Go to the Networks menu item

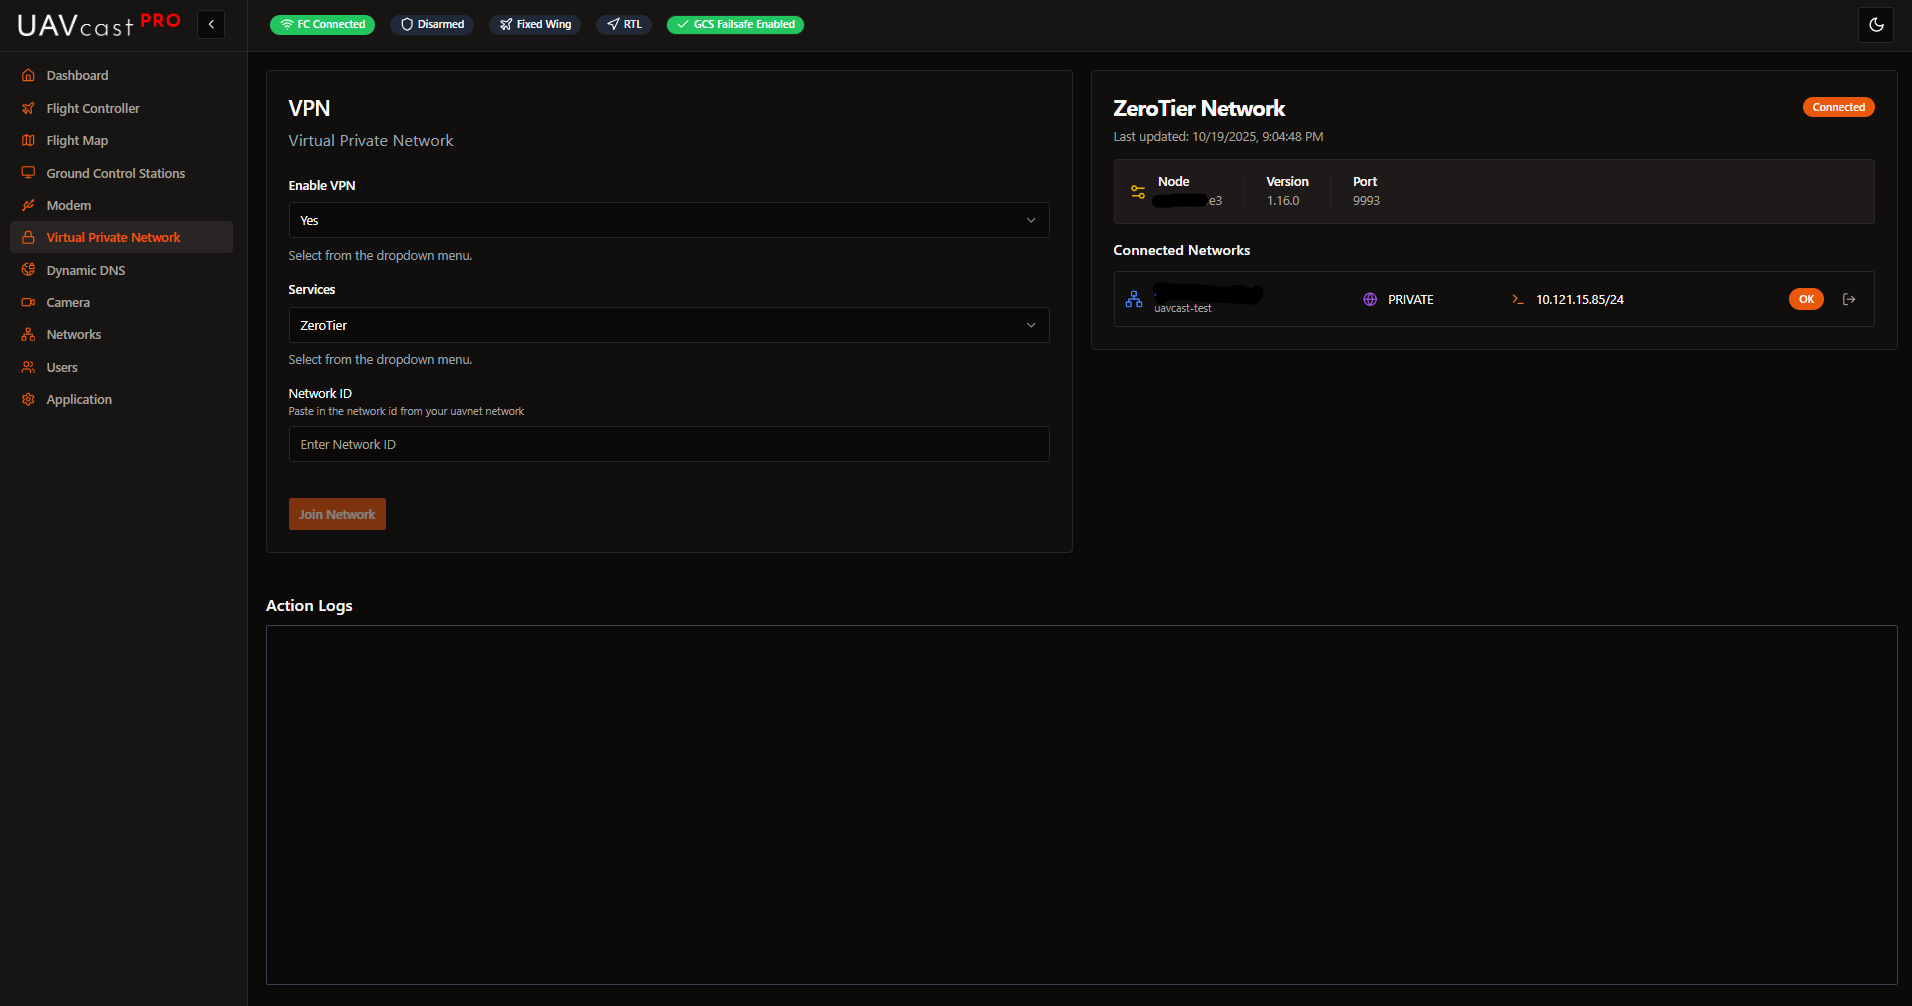coord(73,334)
